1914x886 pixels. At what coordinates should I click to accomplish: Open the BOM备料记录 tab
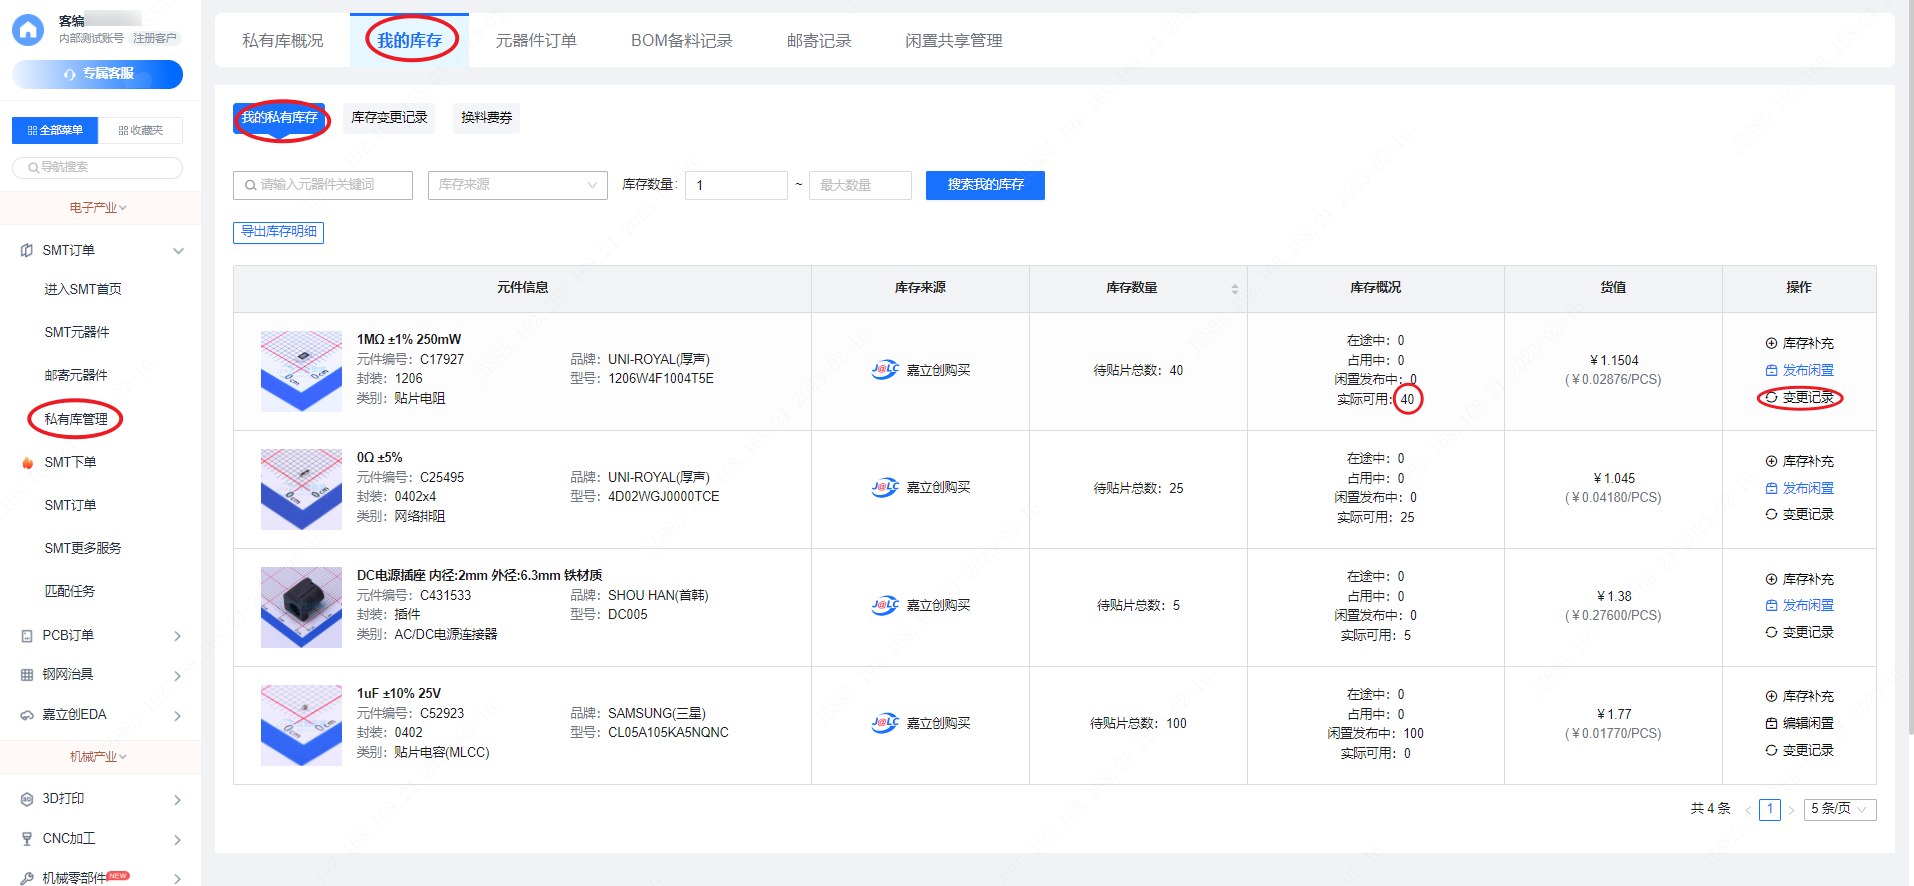click(x=681, y=41)
